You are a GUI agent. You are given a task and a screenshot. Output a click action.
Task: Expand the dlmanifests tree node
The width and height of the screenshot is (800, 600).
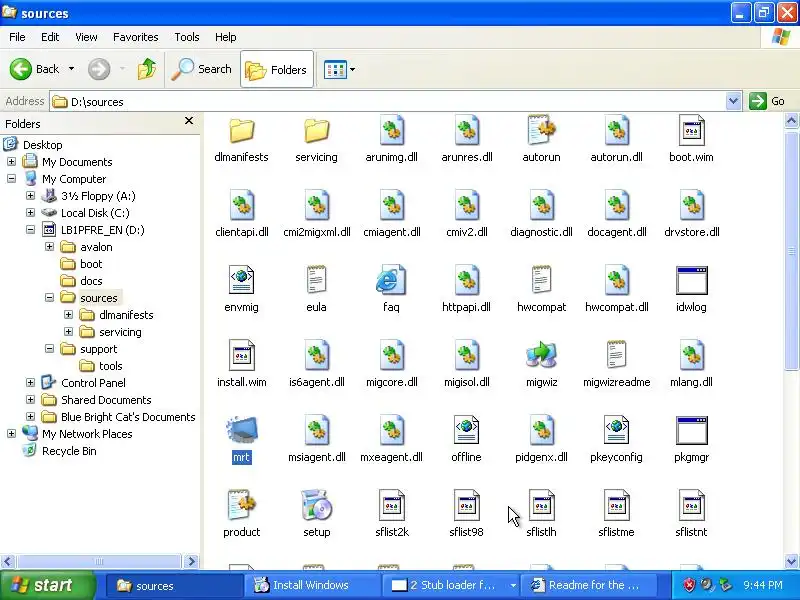click(68, 315)
